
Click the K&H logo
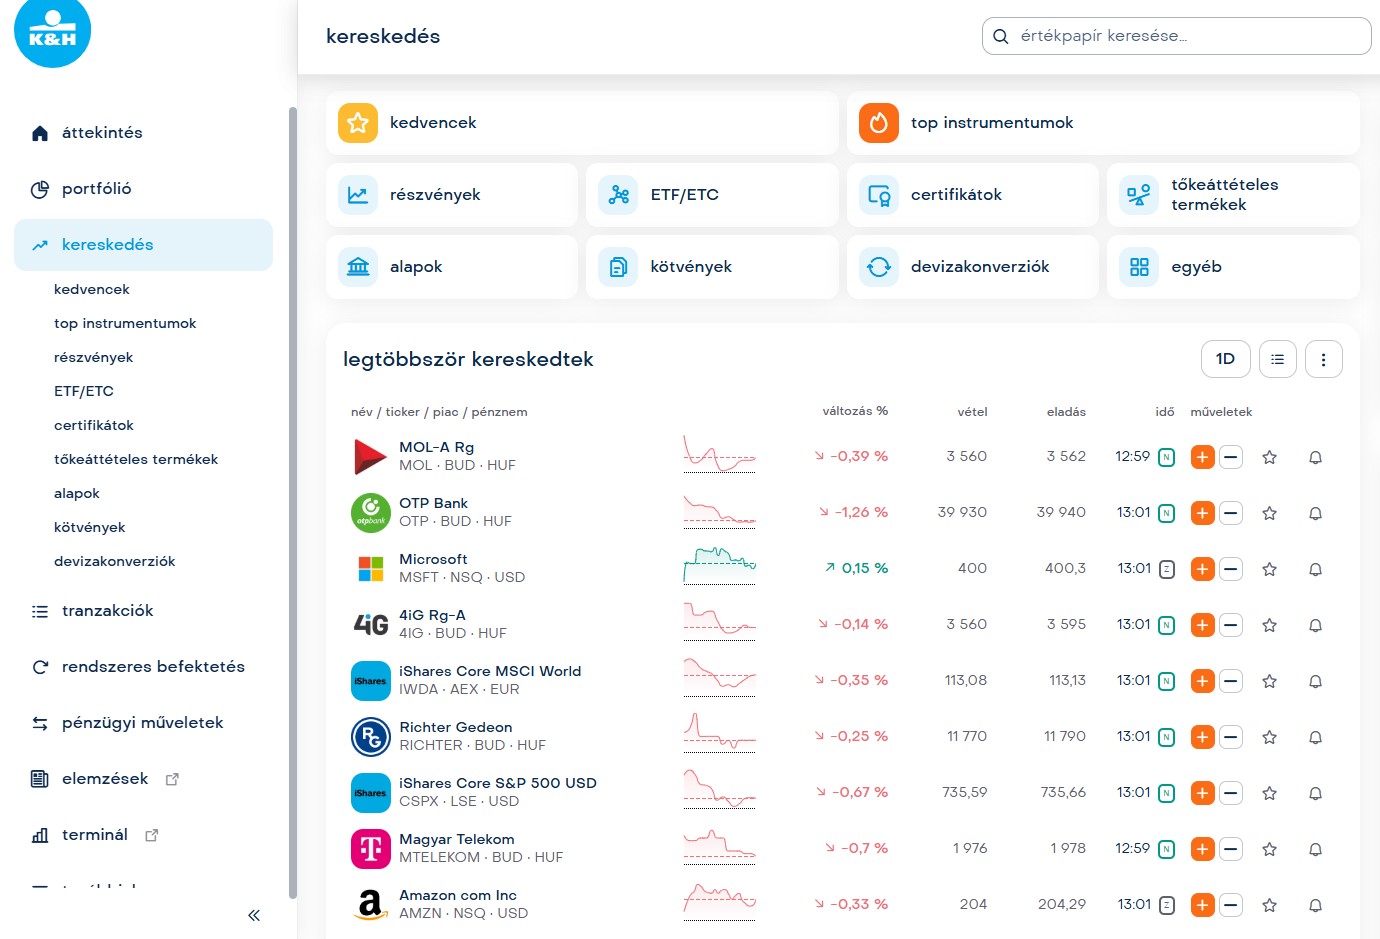[52, 32]
